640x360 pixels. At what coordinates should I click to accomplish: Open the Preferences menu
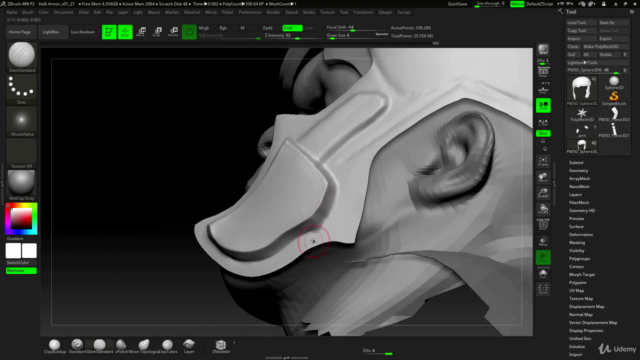[x=250, y=12]
